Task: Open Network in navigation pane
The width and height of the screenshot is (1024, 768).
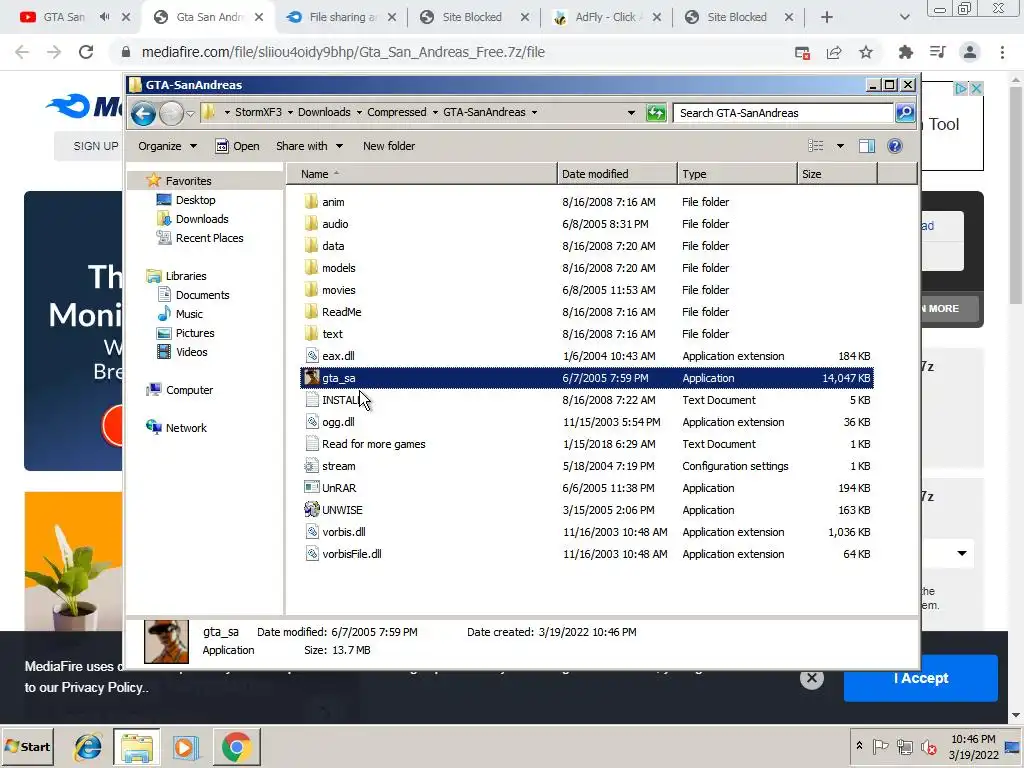Action: click(186, 428)
